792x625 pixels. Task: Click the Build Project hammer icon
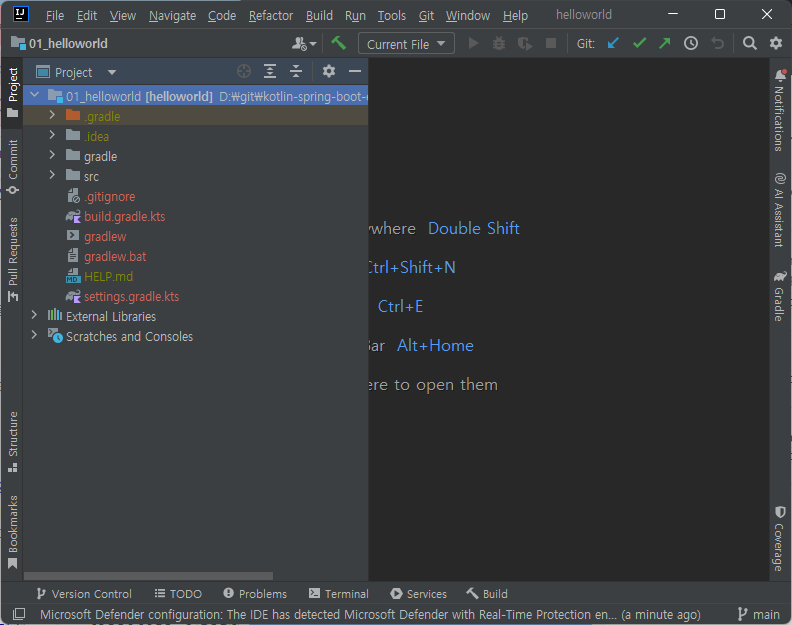338,43
